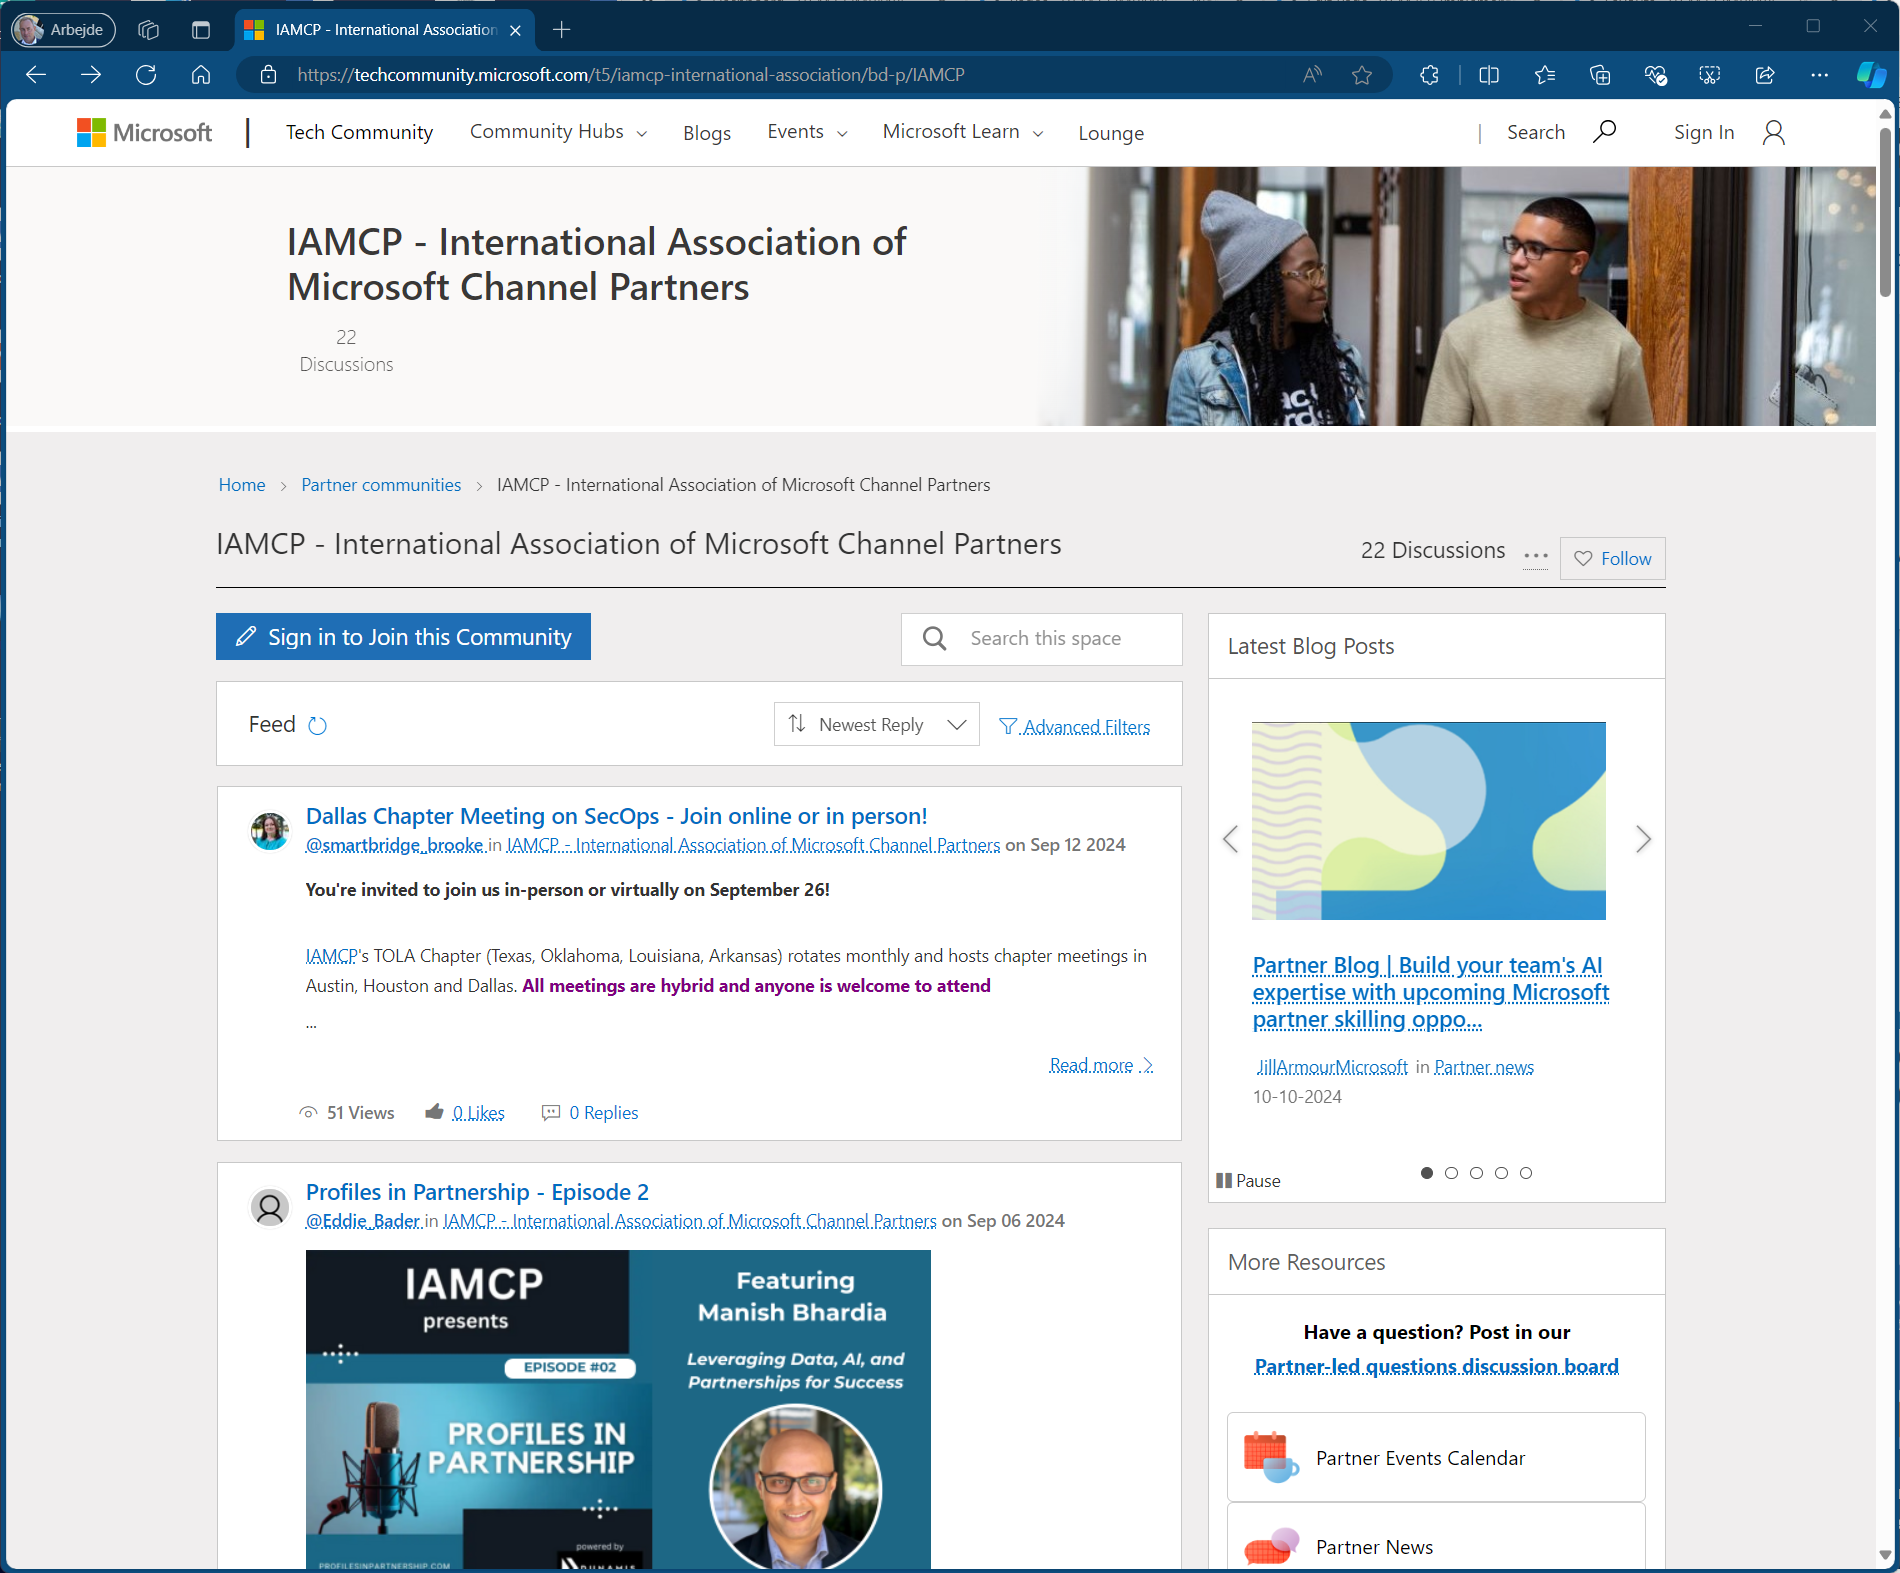Click Sign In text link
1900x1573 pixels.
(x=1704, y=132)
